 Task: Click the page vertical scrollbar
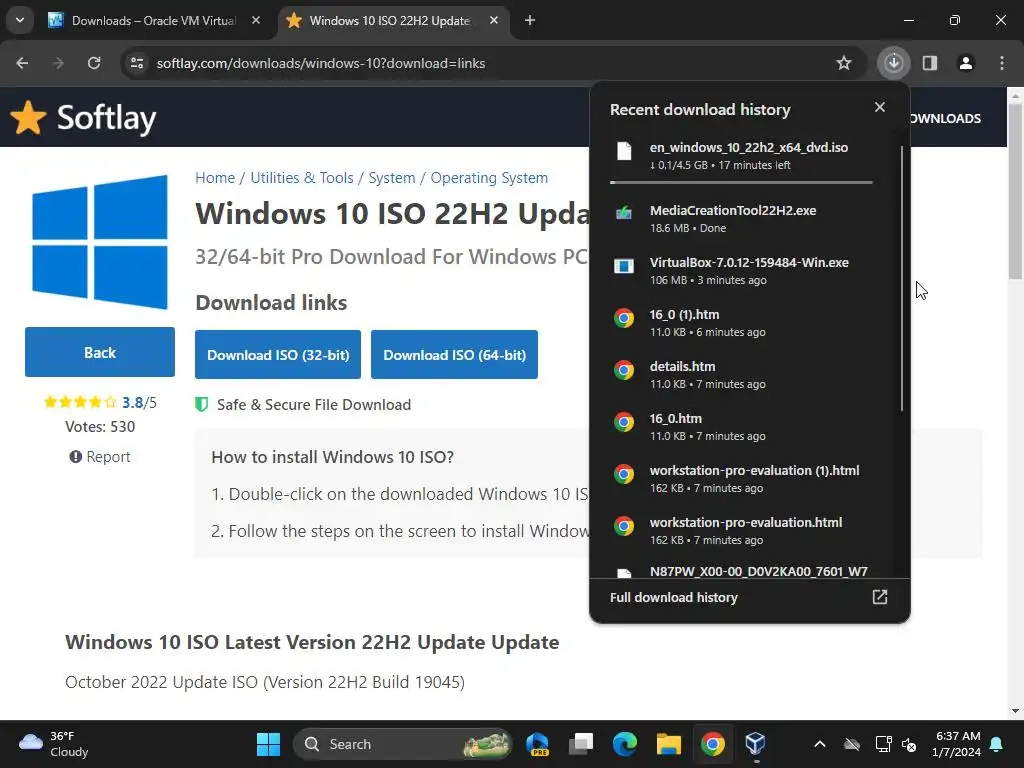click(x=1015, y=191)
